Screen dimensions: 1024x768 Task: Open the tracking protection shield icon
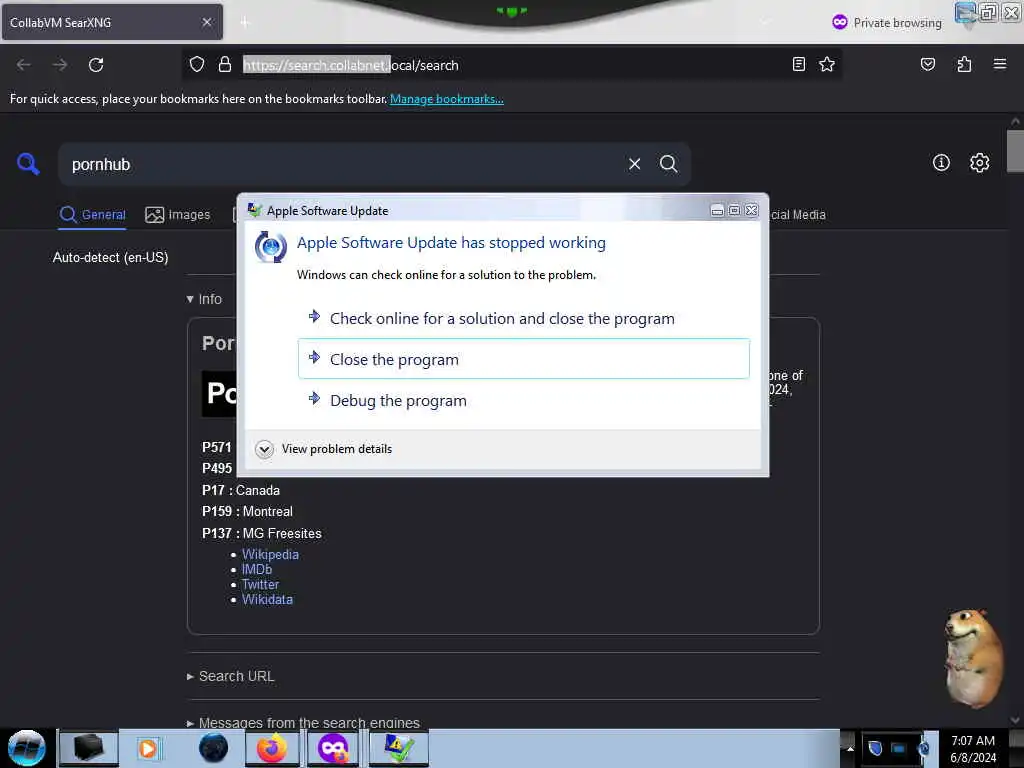point(197,64)
